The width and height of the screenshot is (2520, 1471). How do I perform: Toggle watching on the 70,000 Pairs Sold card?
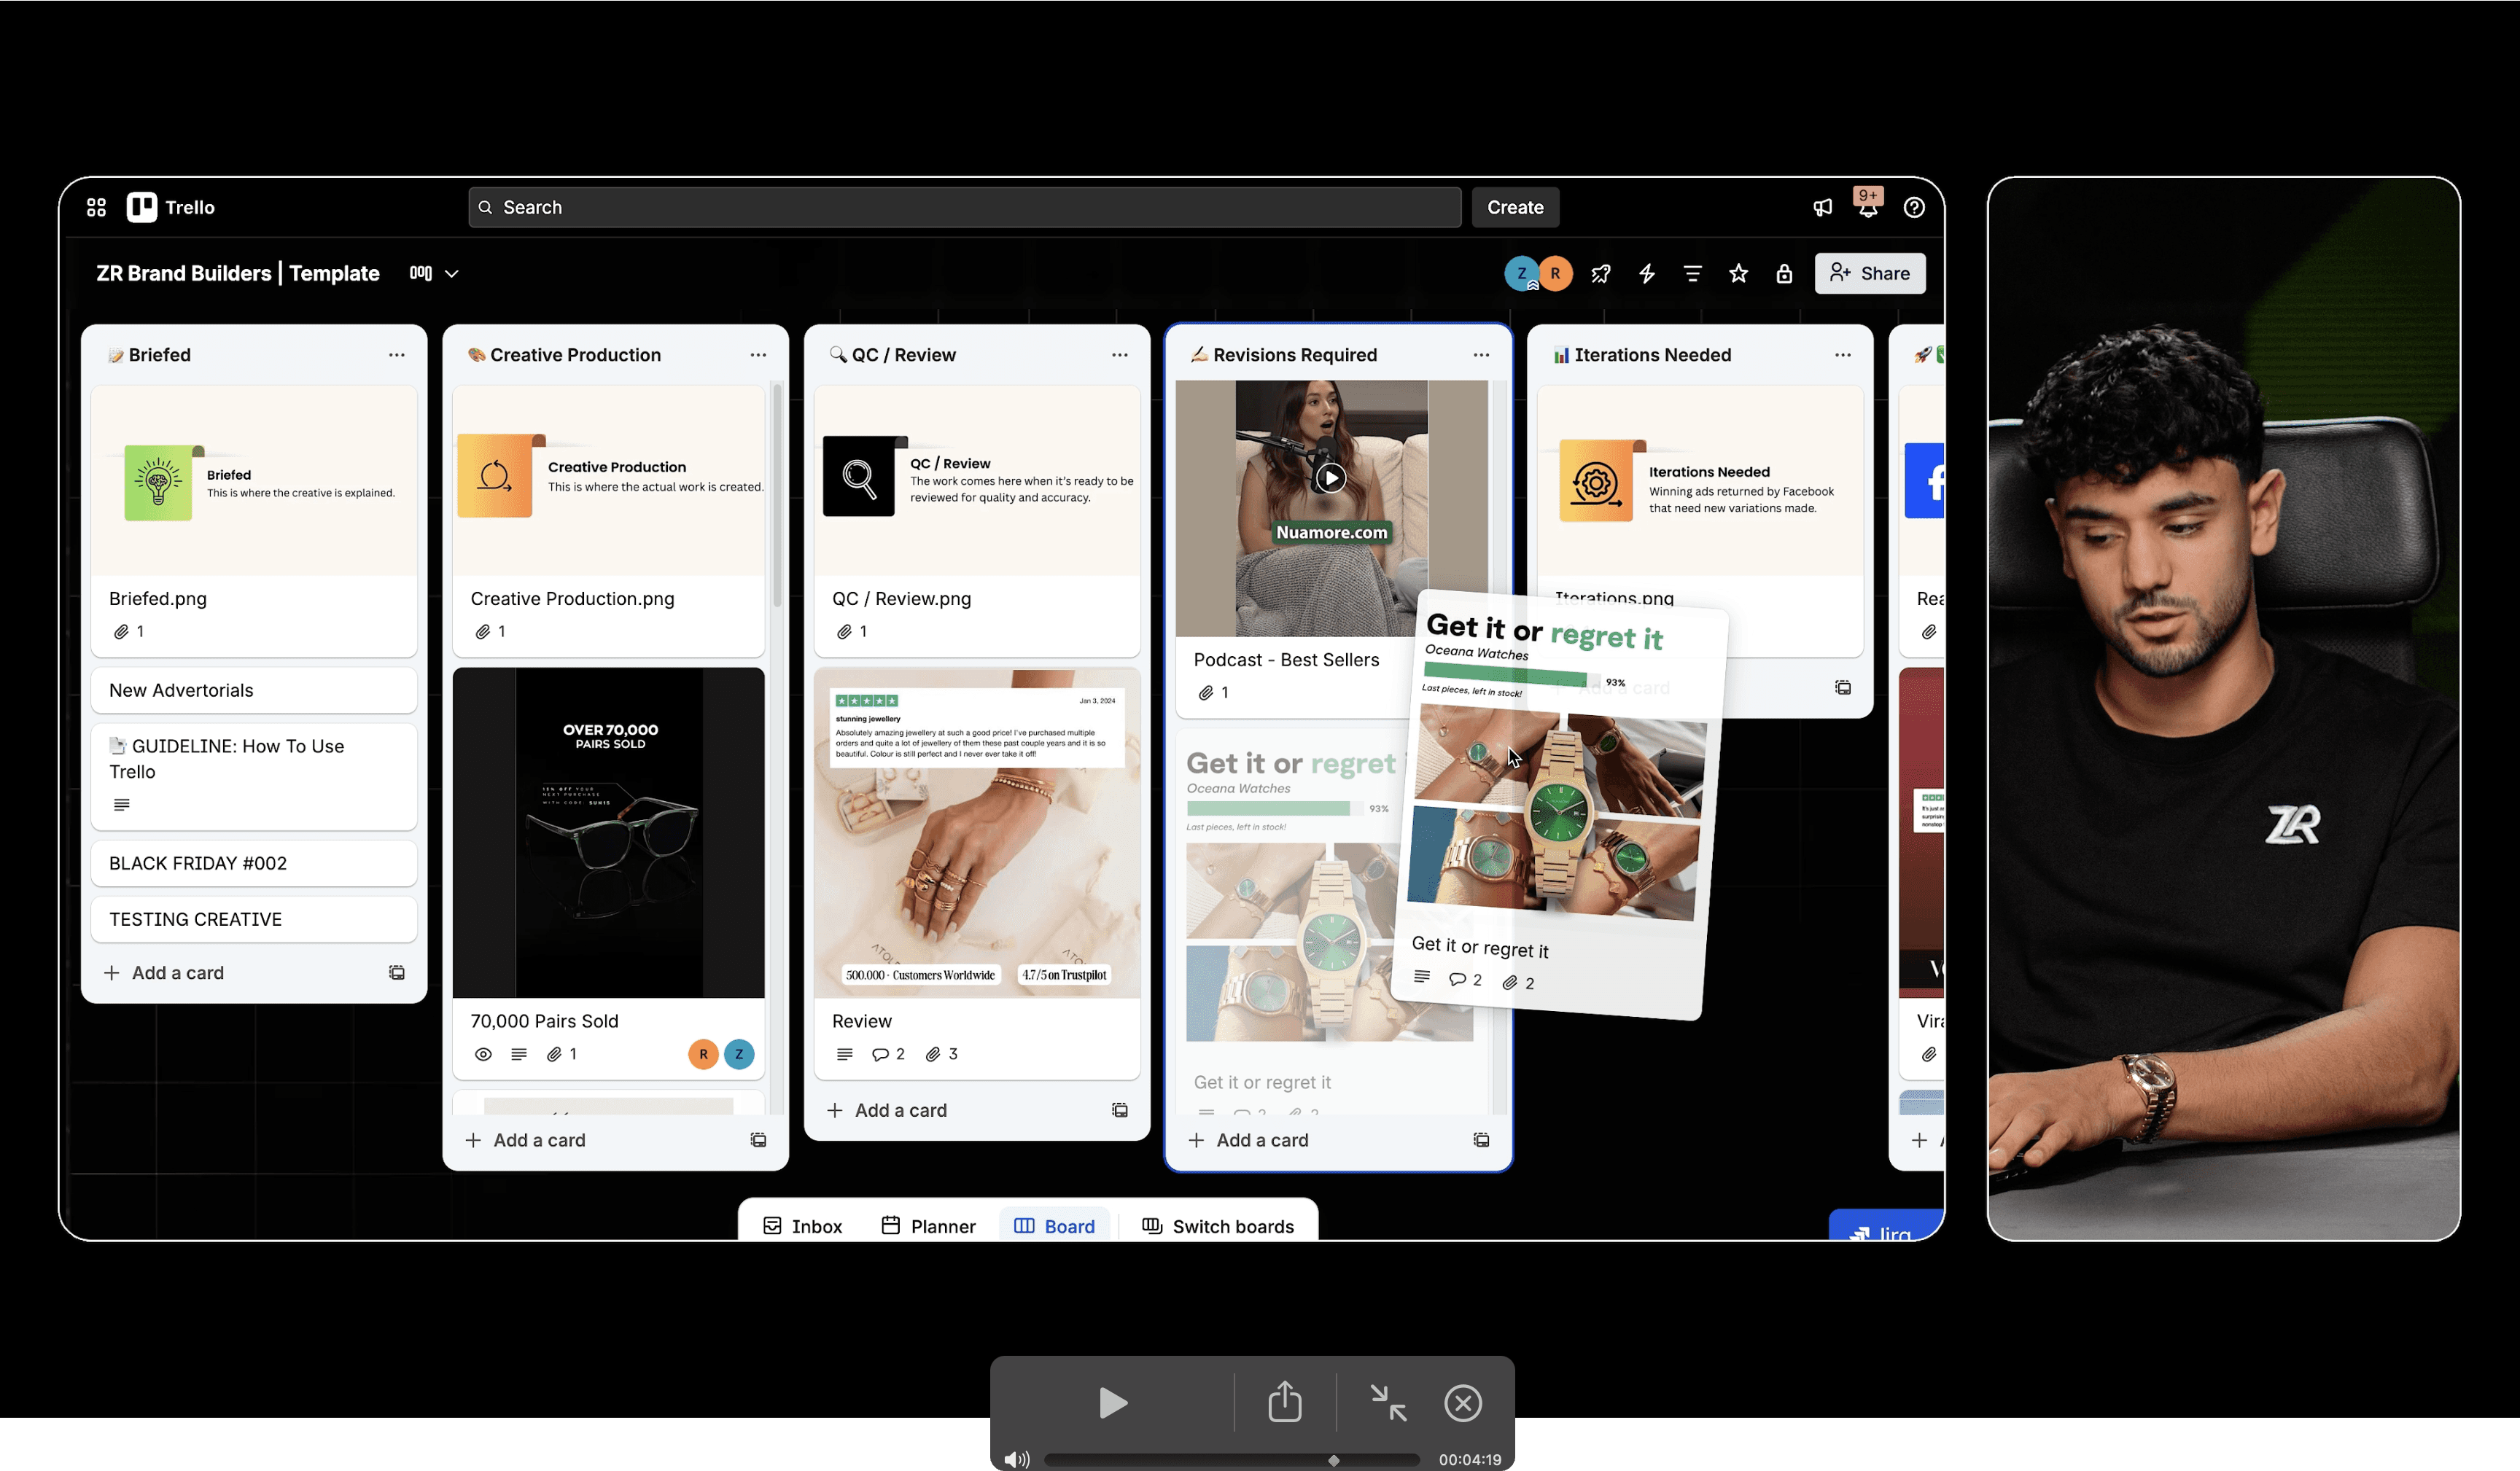coord(483,1054)
